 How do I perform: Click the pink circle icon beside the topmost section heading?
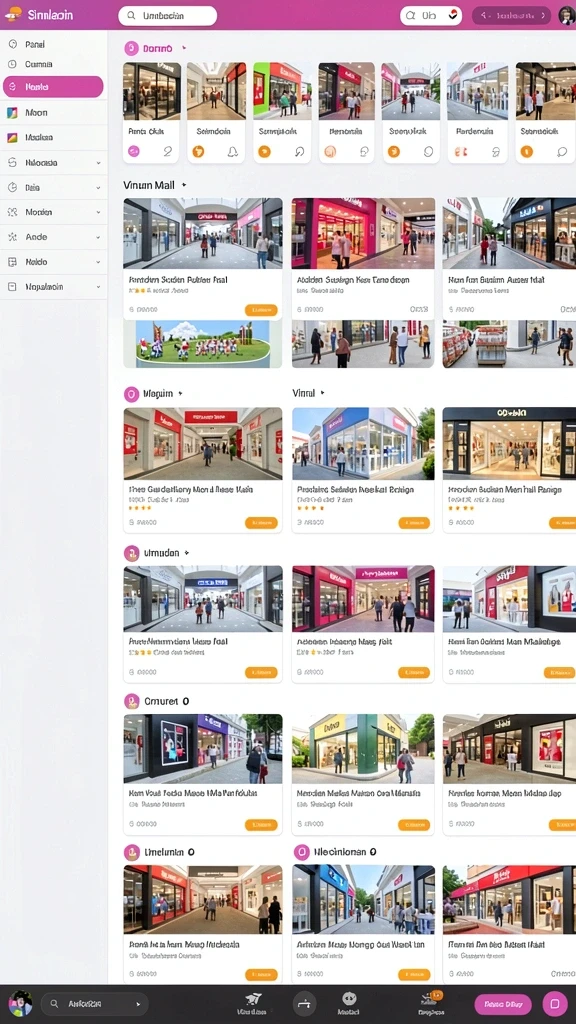coord(131,48)
